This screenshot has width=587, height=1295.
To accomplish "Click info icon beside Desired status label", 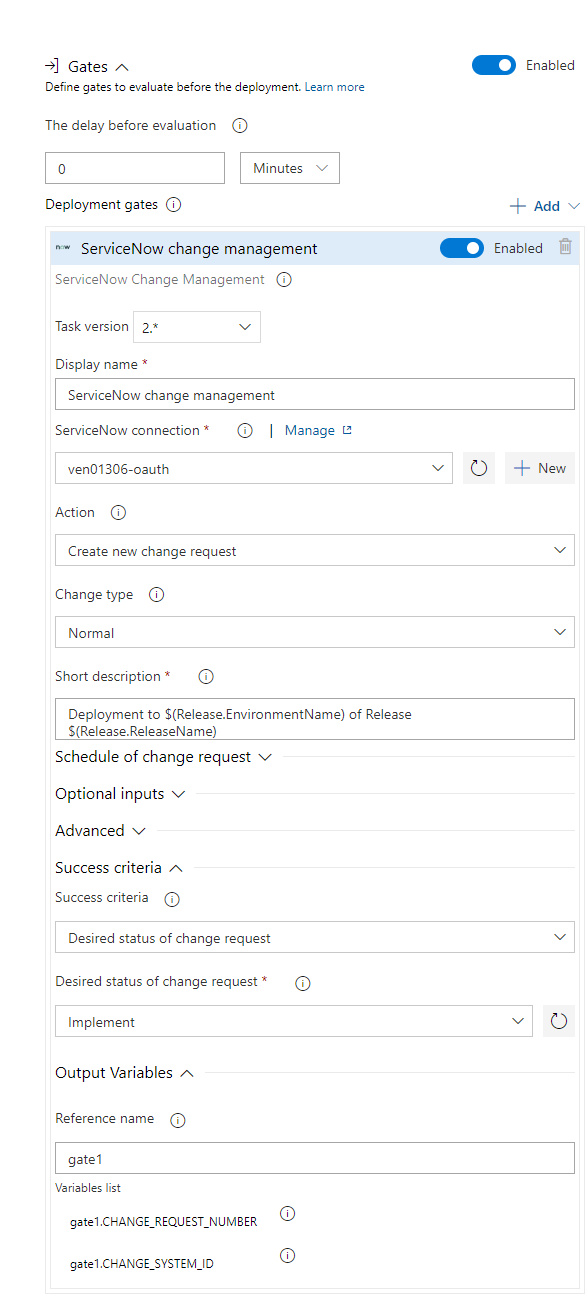I will point(303,983).
